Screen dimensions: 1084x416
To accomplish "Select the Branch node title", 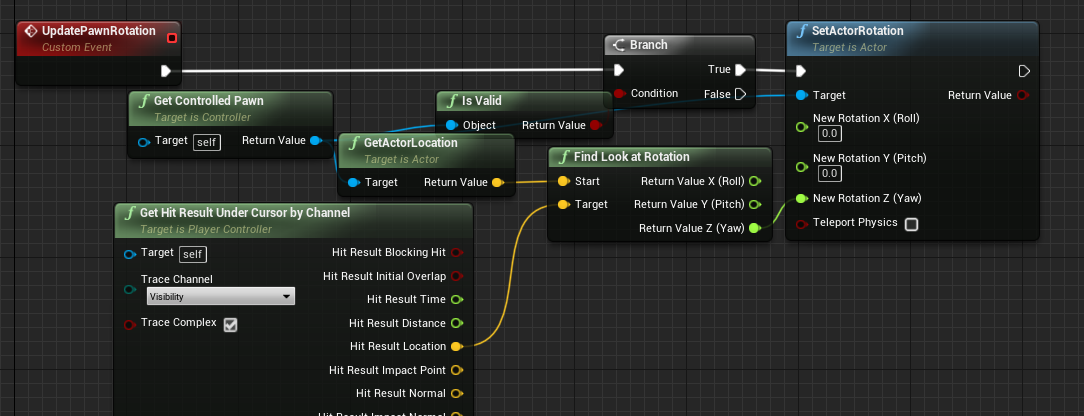I will (648, 45).
